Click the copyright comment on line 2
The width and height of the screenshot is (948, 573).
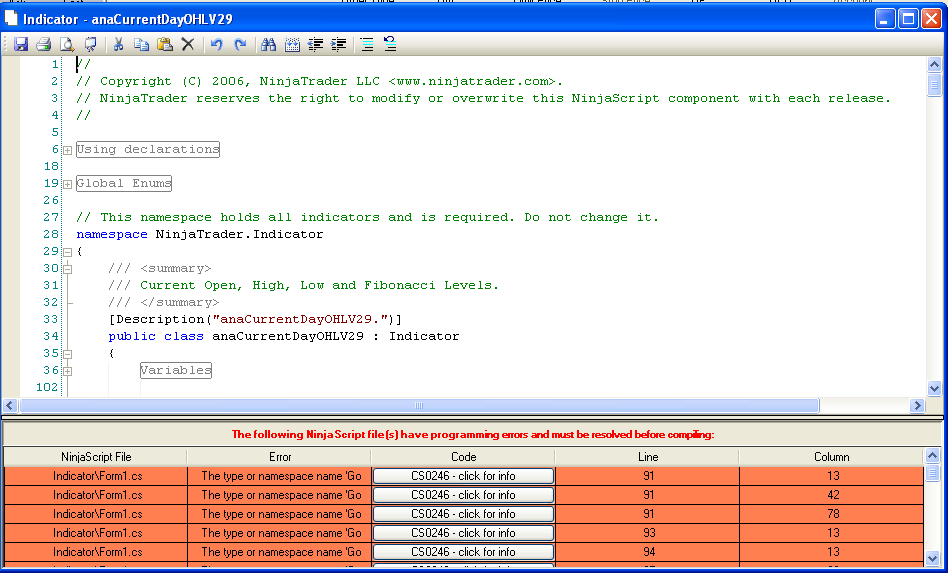click(x=319, y=81)
